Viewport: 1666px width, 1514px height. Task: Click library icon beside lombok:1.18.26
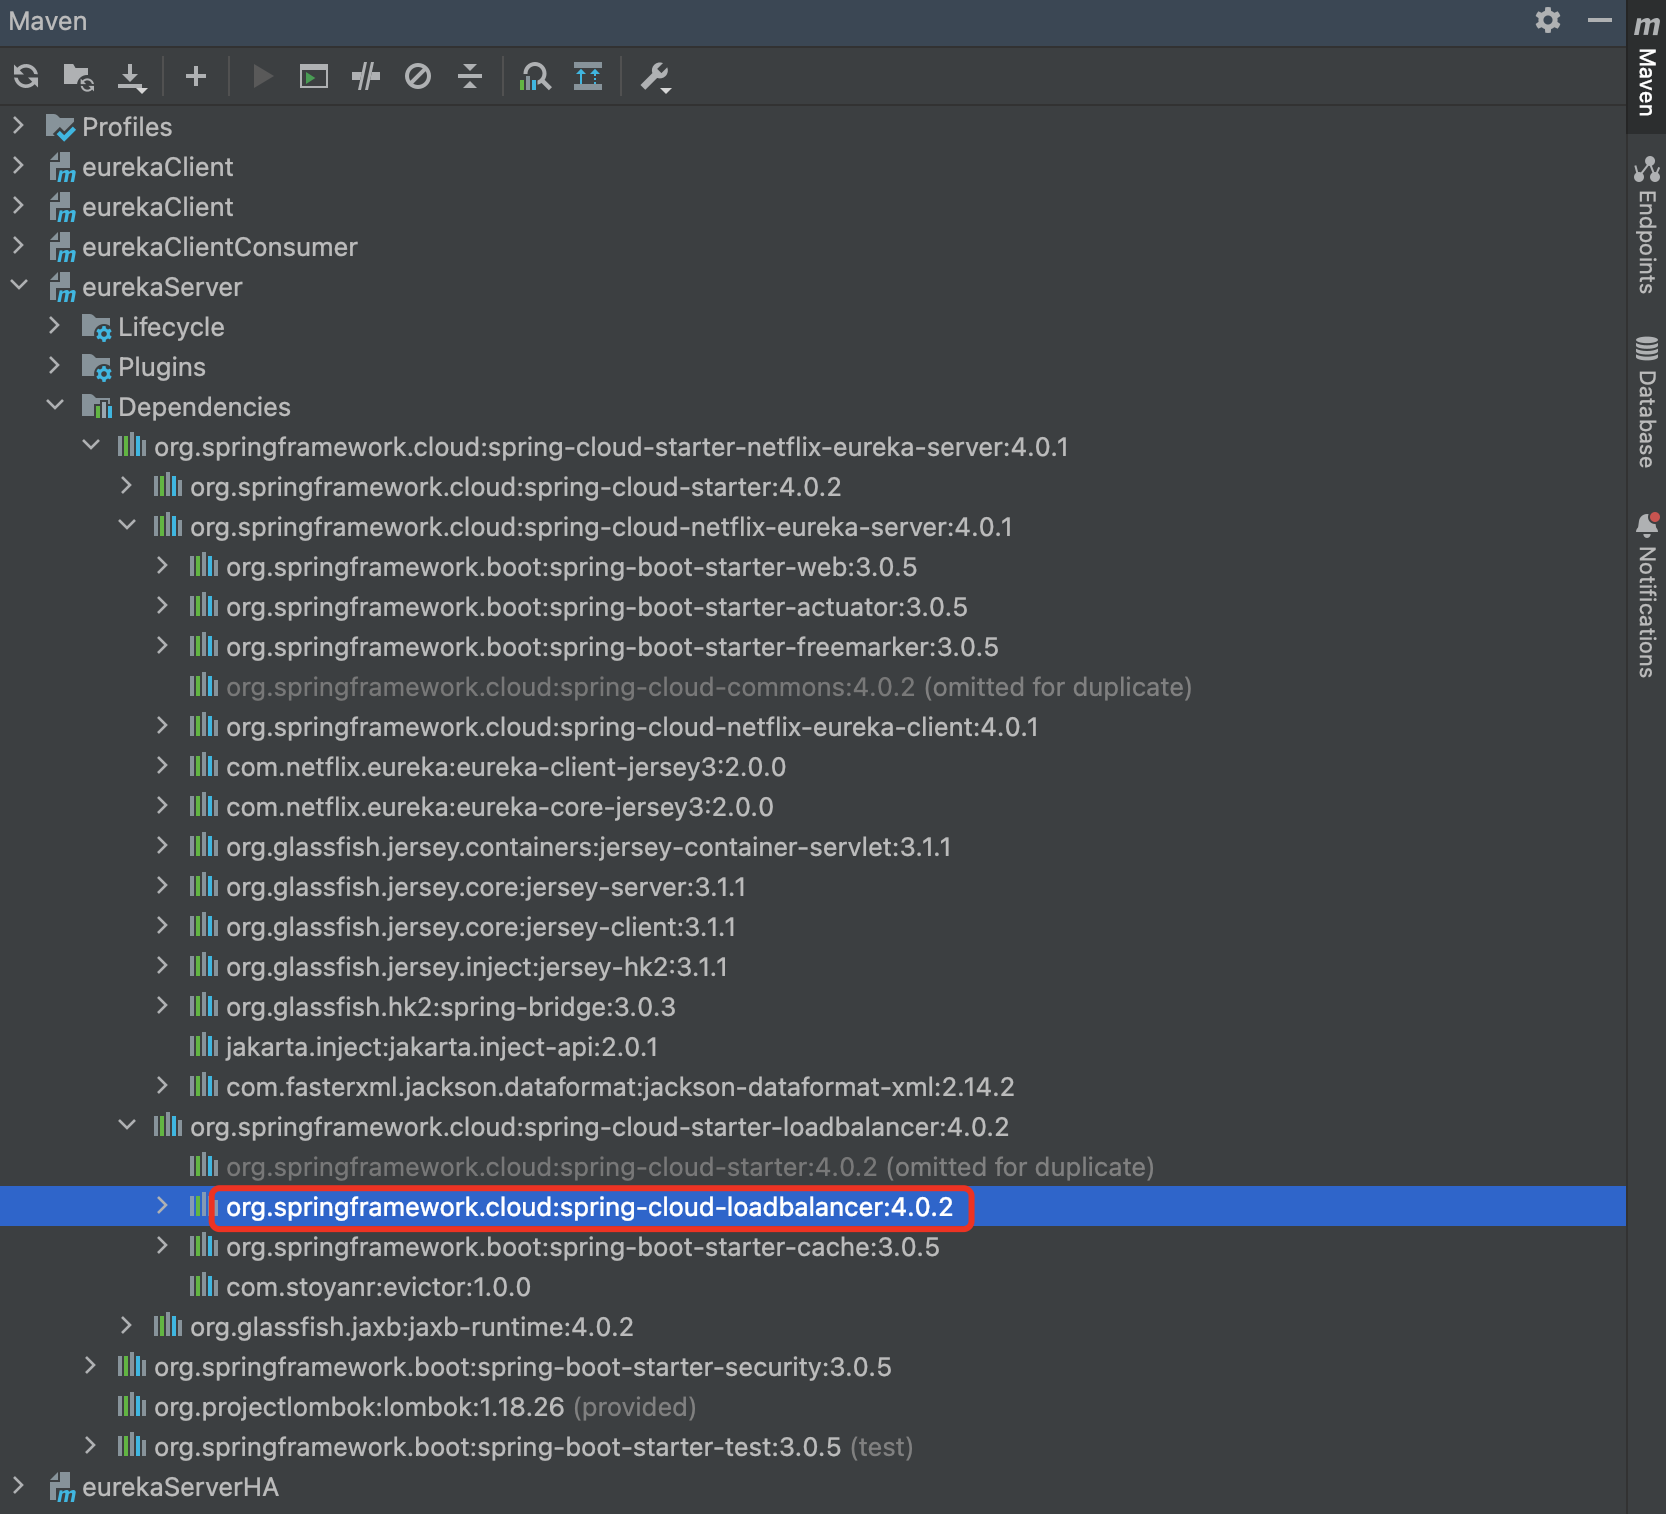[131, 1405]
